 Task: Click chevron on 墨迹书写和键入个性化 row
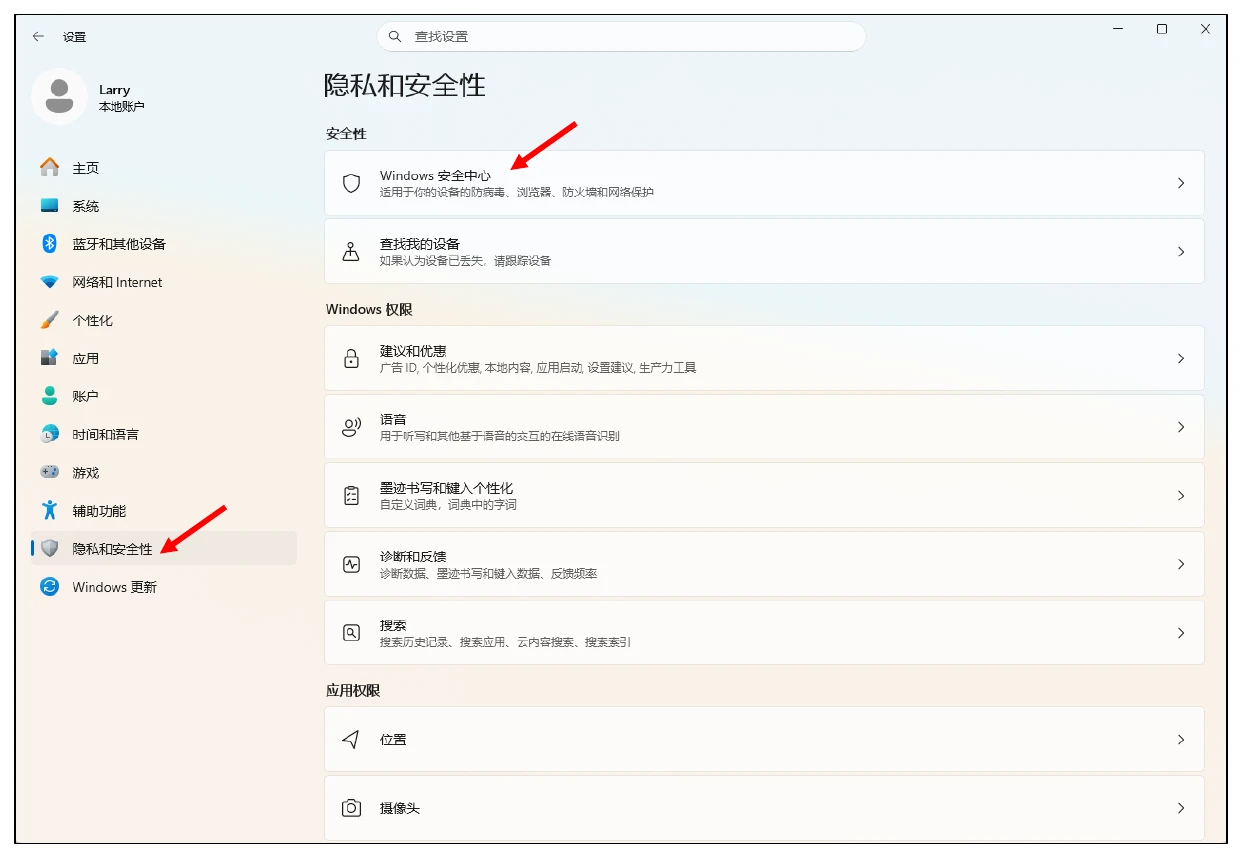pos(1181,495)
